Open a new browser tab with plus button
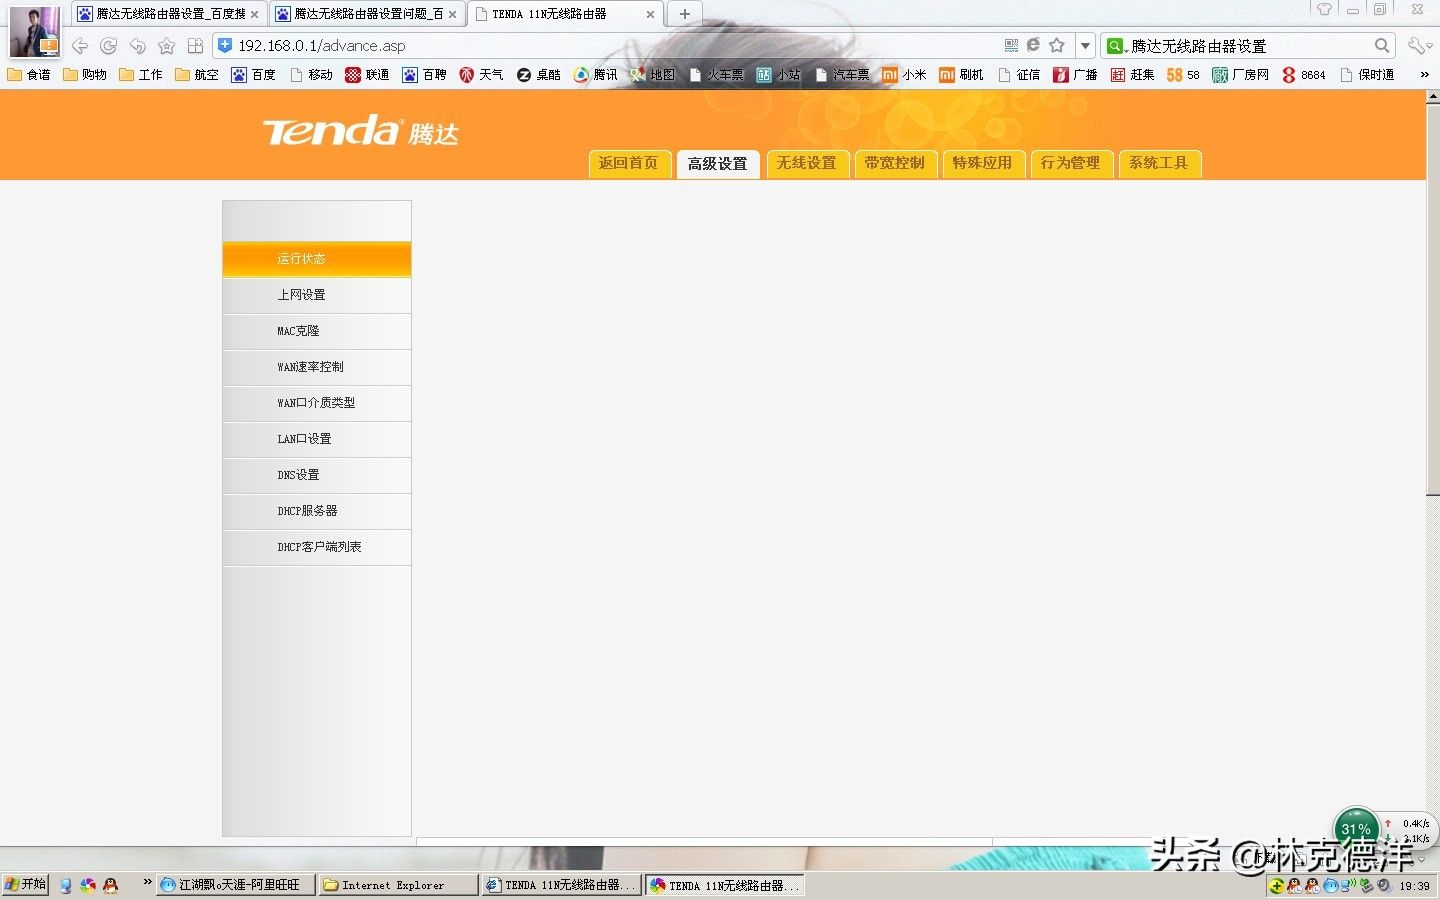This screenshot has width=1440, height=900. pyautogui.click(x=684, y=14)
